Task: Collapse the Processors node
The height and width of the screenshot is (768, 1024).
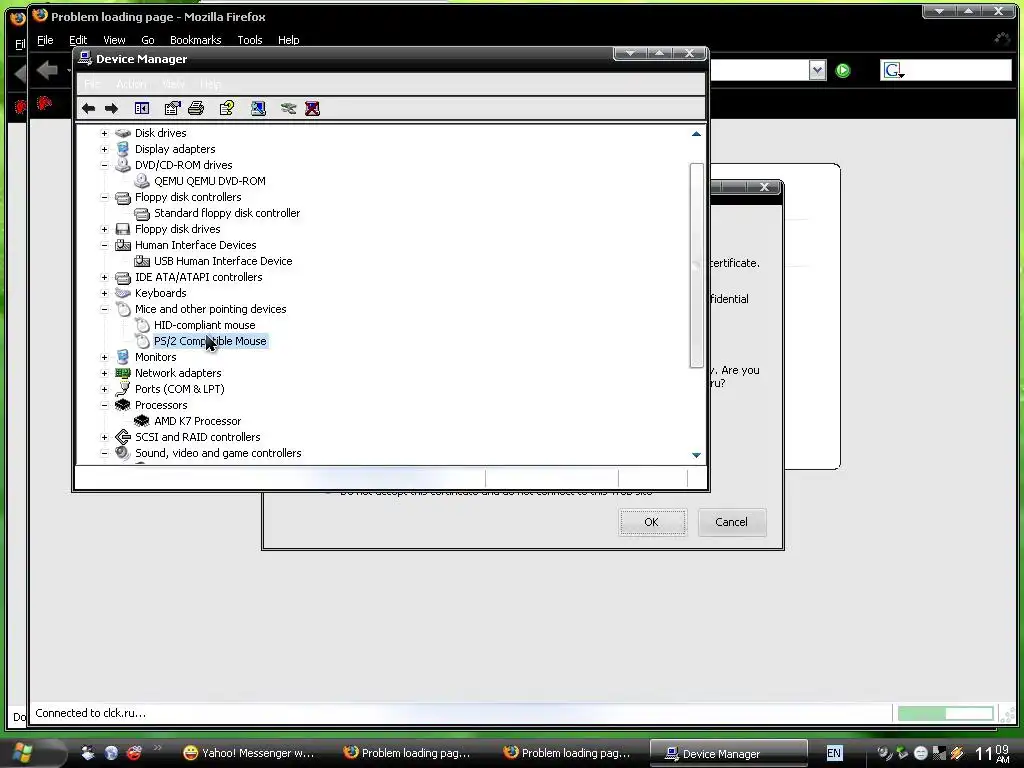Action: click(x=104, y=405)
